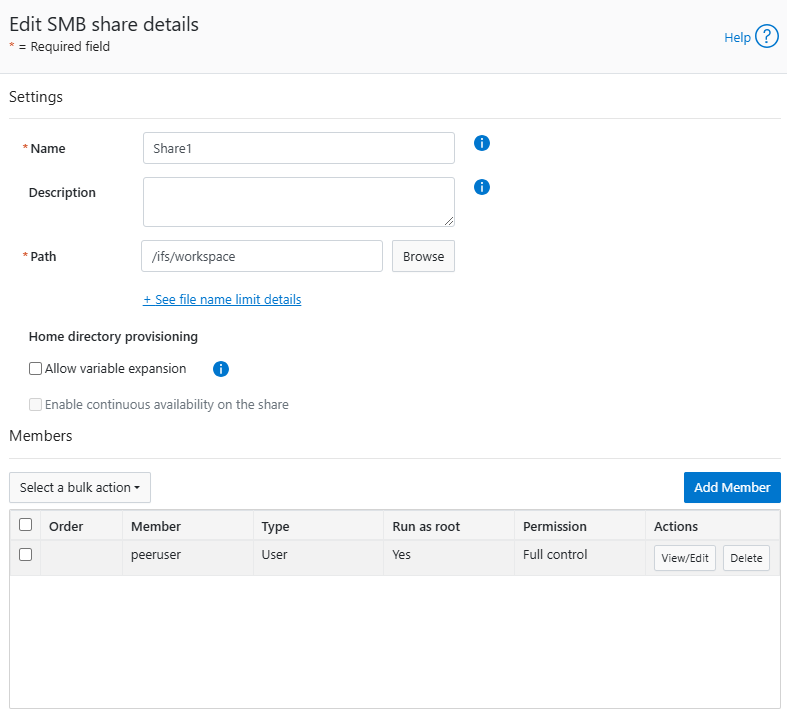Delete the peeruser member
787x717 pixels.
(x=746, y=558)
